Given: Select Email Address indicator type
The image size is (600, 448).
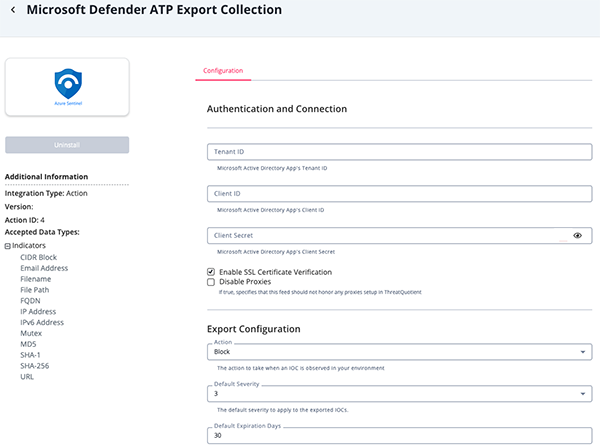Looking at the screenshot, I should pyautogui.click(x=44, y=268).
